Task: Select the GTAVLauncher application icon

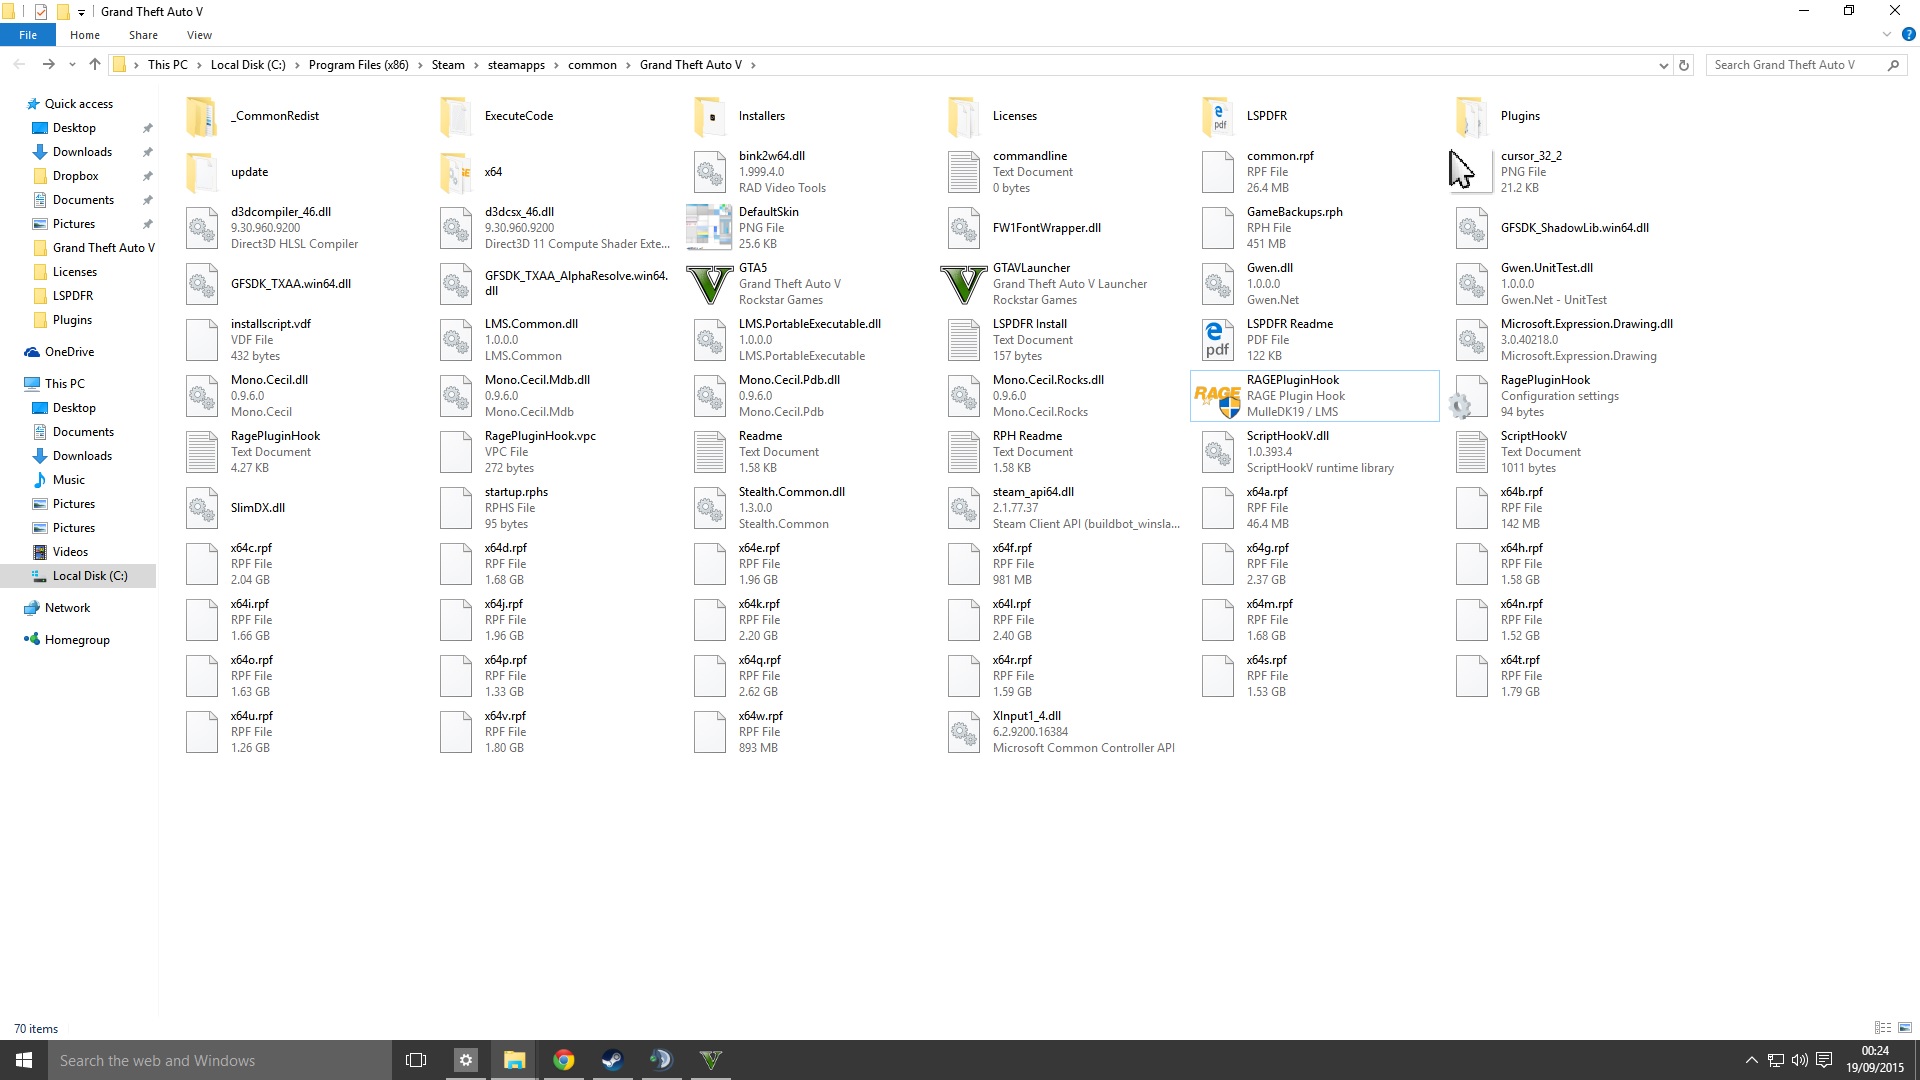Action: coord(963,284)
